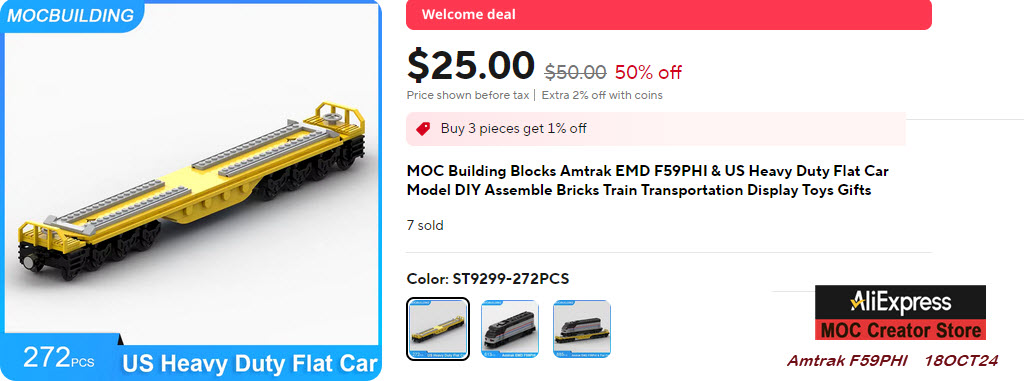Screen dimensions: 1024x381
Task: Click the AliExpress logo
Action: pyautogui.click(x=901, y=303)
